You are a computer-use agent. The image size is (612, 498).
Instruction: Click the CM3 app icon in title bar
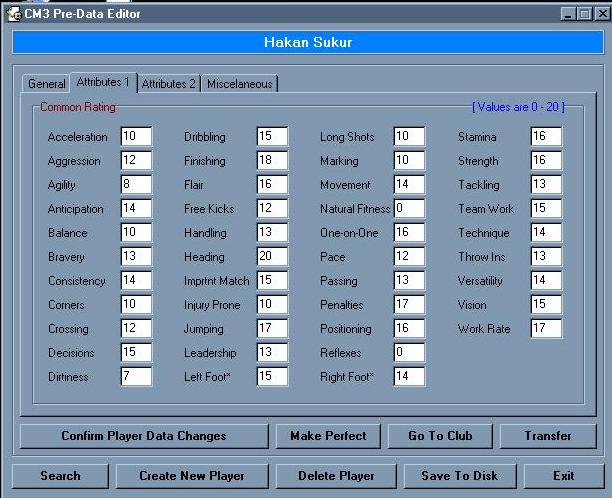[x=14, y=14]
